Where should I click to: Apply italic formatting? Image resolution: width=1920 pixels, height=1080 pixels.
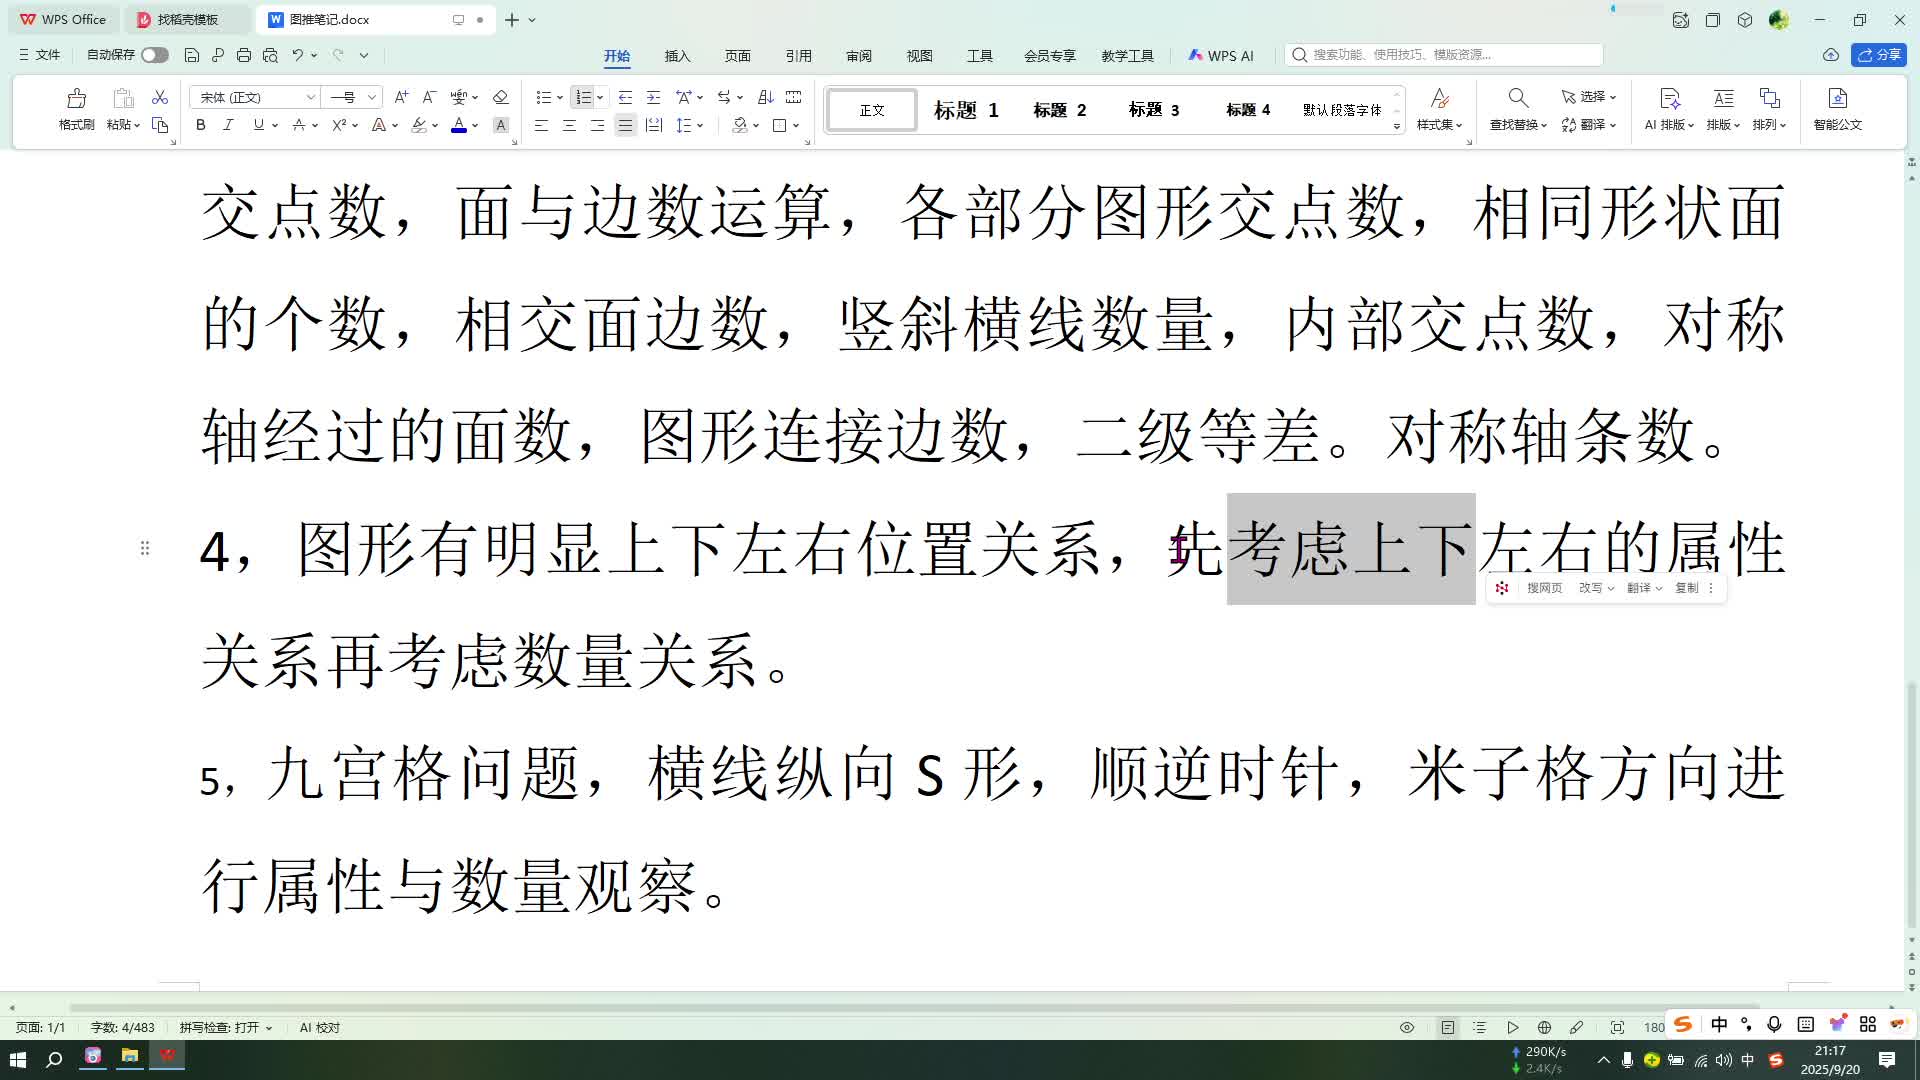coord(228,125)
